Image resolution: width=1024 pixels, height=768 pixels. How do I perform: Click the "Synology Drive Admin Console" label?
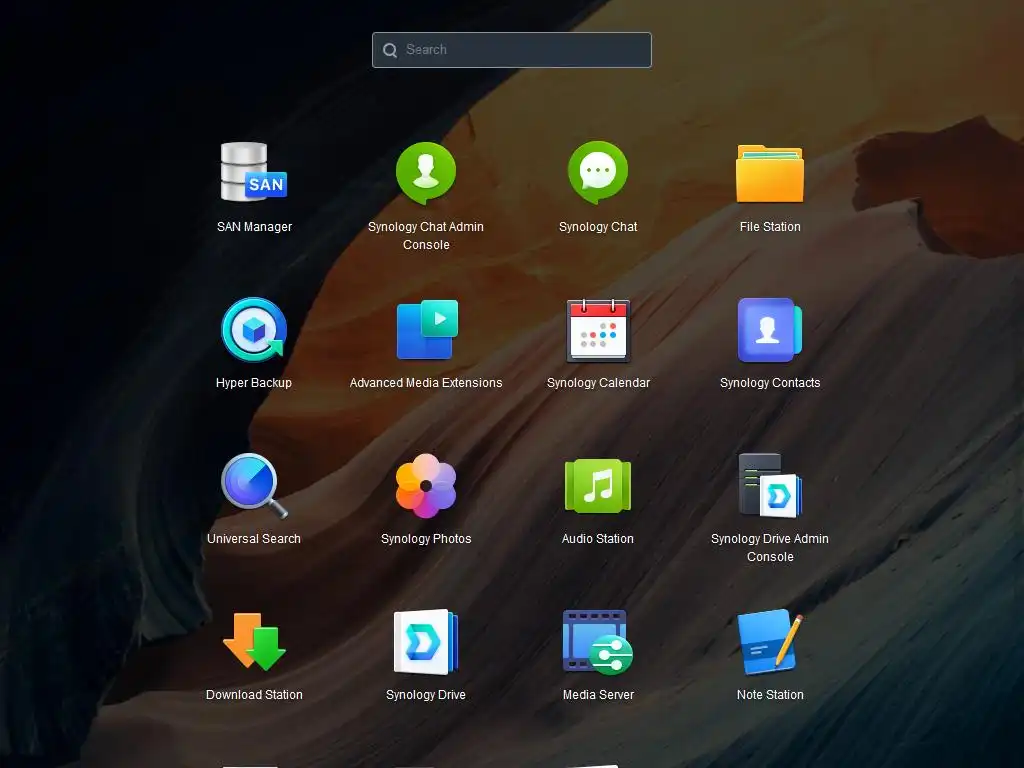pyautogui.click(x=770, y=548)
